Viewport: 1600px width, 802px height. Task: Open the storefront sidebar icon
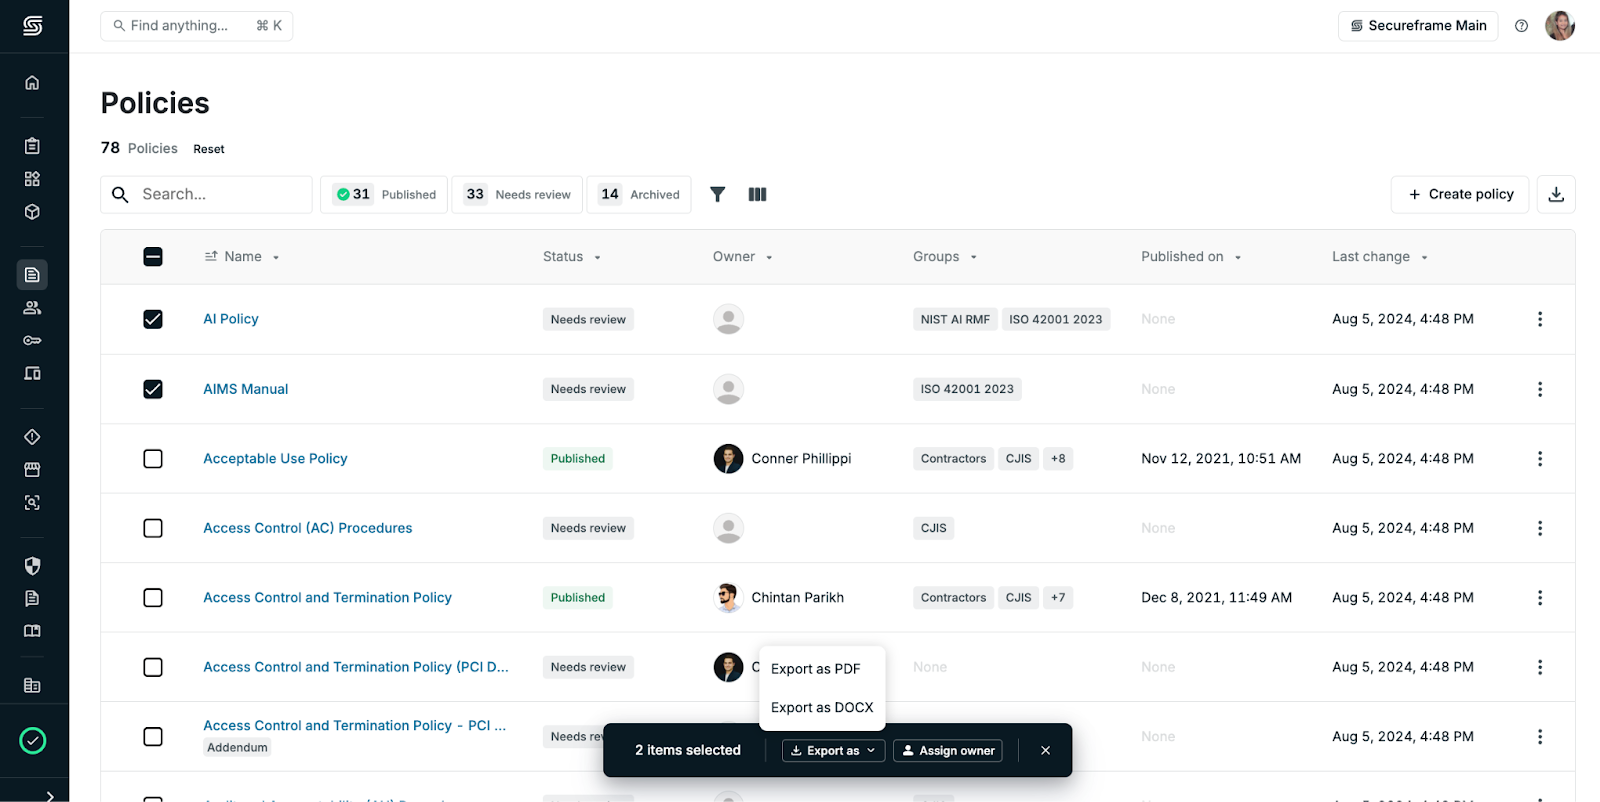(32, 470)
